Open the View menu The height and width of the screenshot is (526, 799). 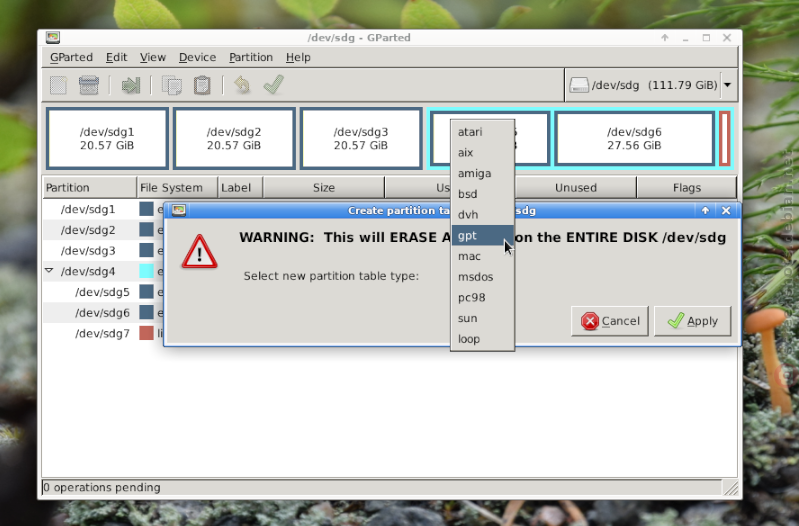click(153, 57)
